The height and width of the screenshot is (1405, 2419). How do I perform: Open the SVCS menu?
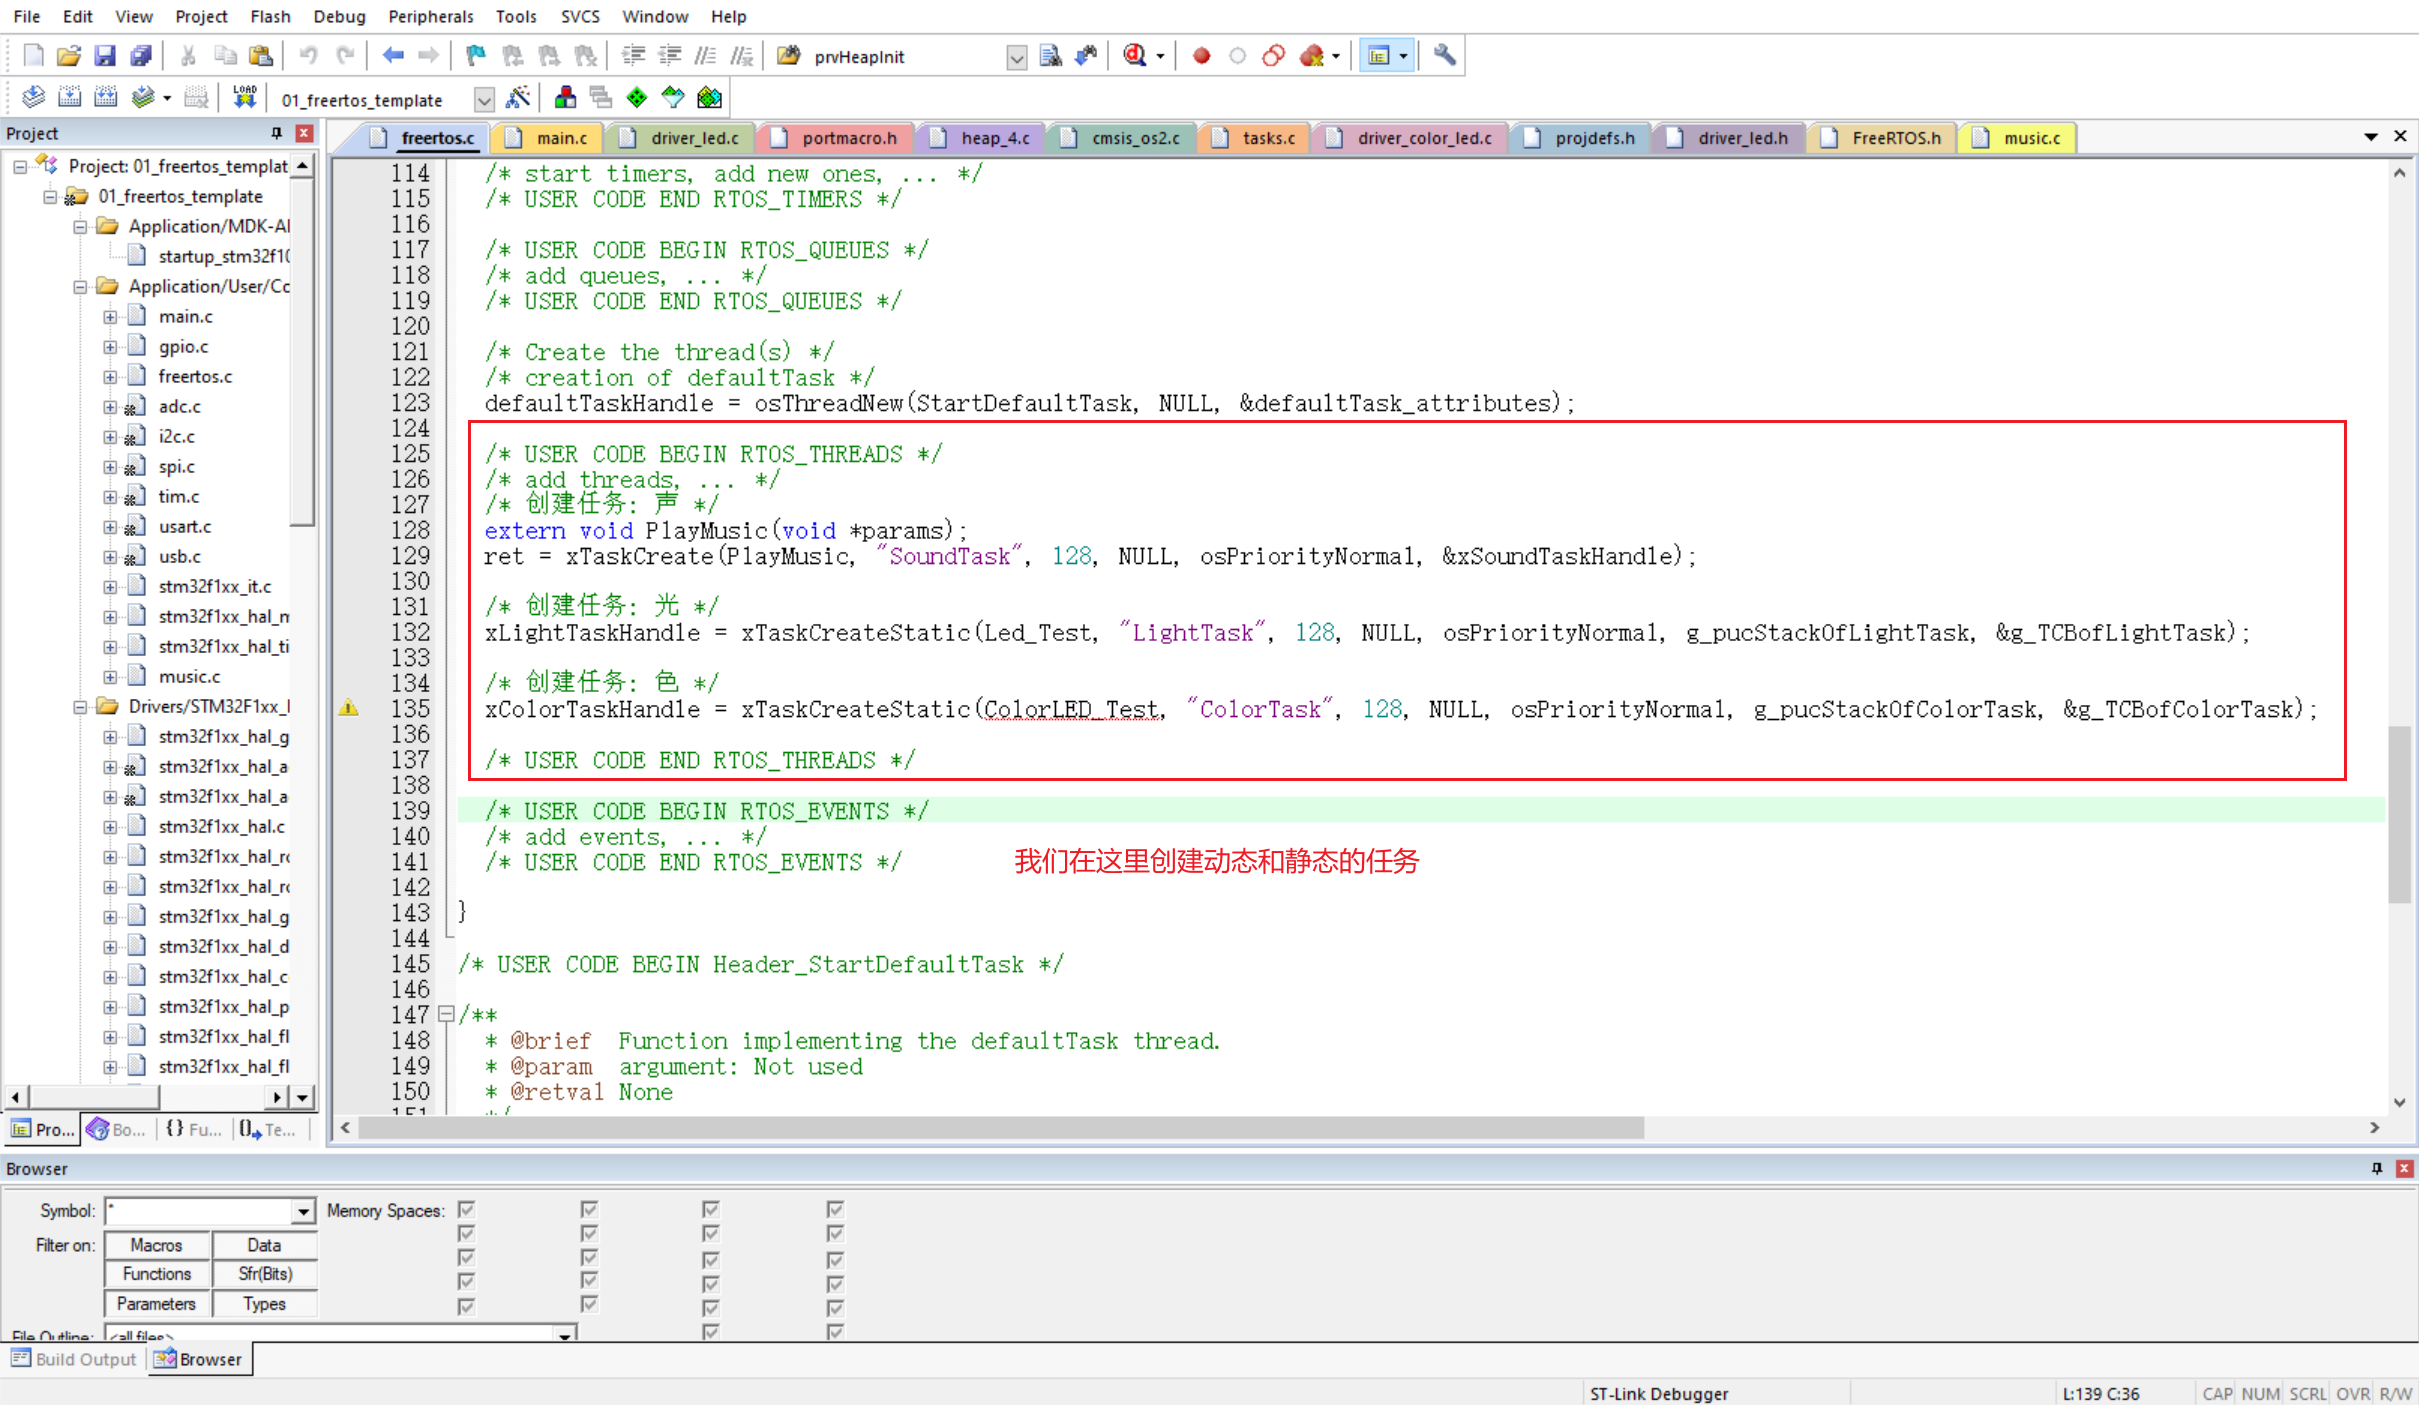pyautogui.click(x=579, y=16)
